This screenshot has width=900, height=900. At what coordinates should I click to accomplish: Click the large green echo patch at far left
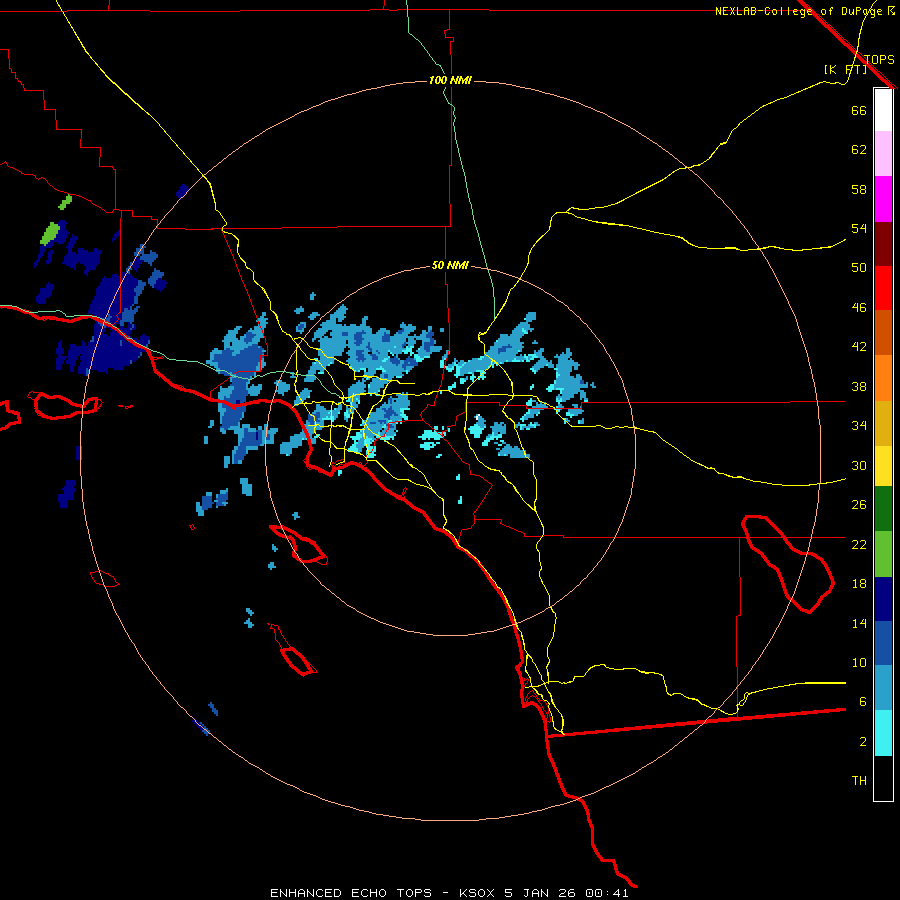[x=50, y=233]
